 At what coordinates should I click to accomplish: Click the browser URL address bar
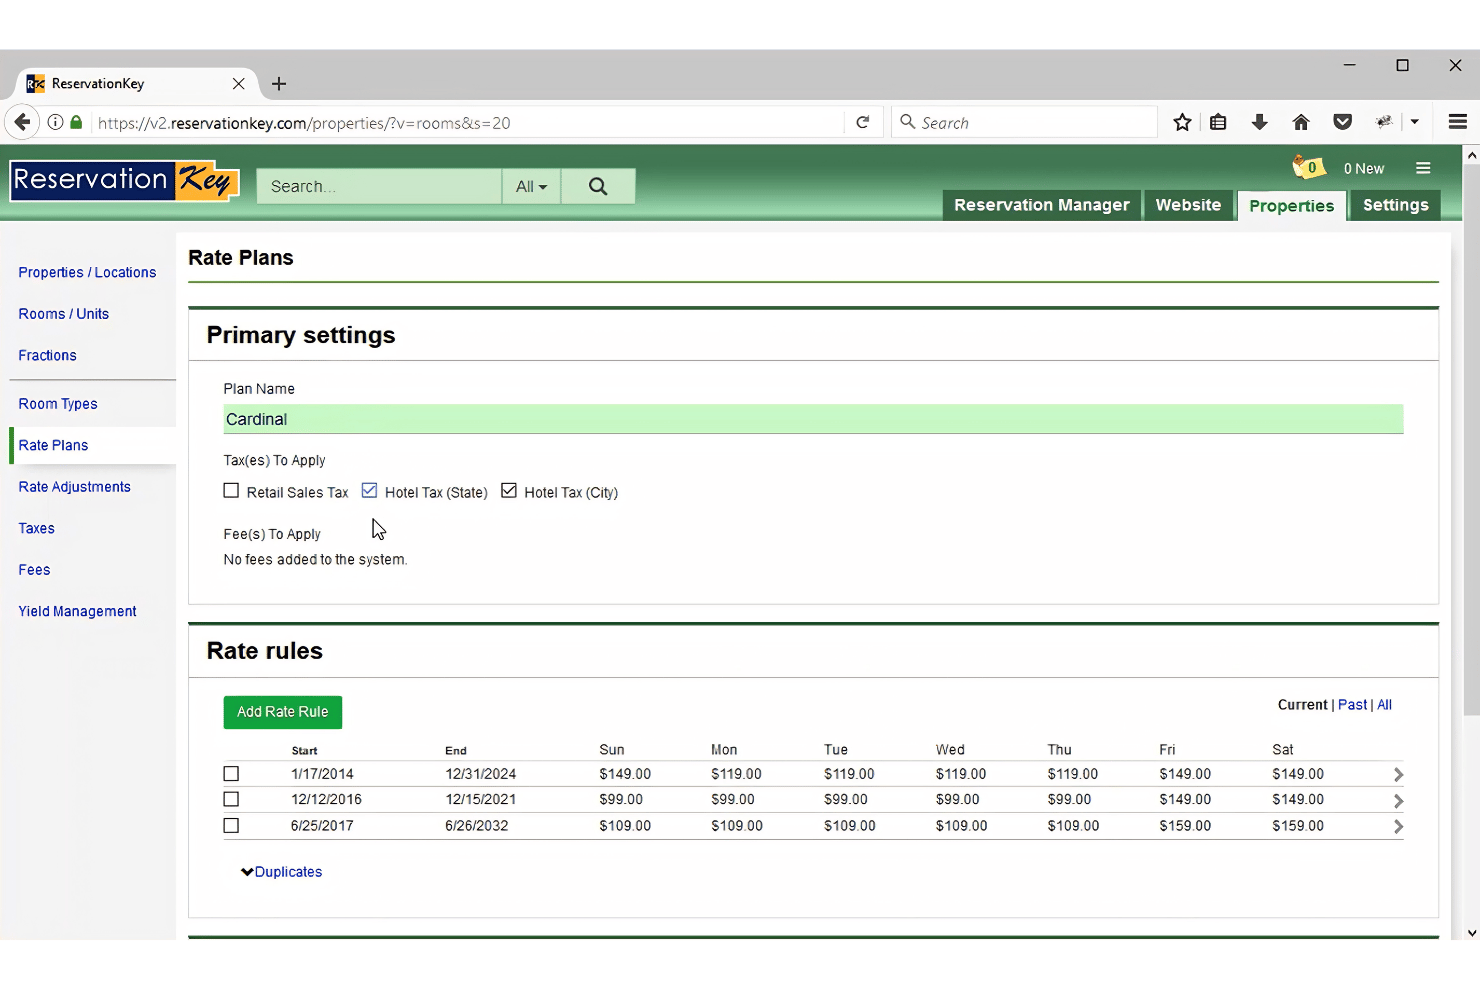click(470, 122)
